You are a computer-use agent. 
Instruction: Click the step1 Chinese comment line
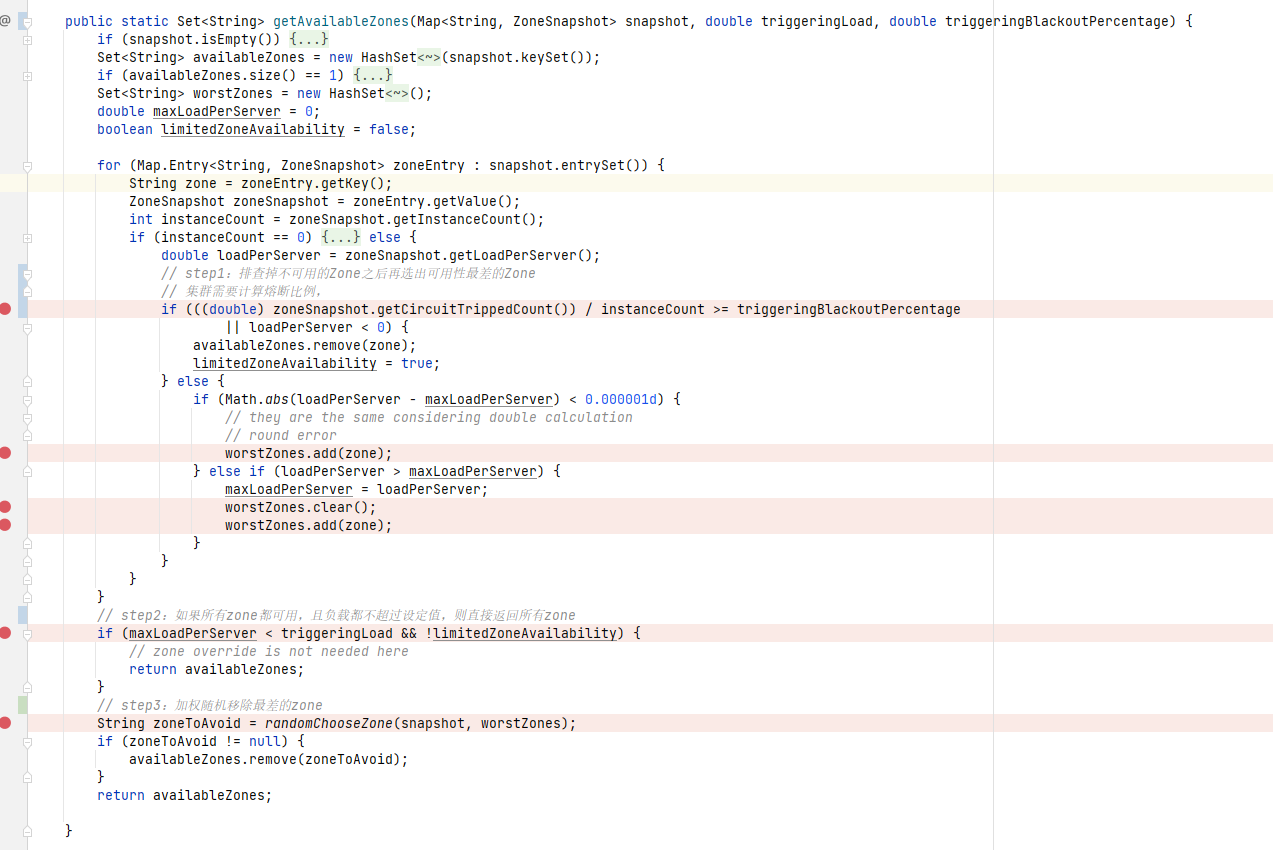click(348, 273)
